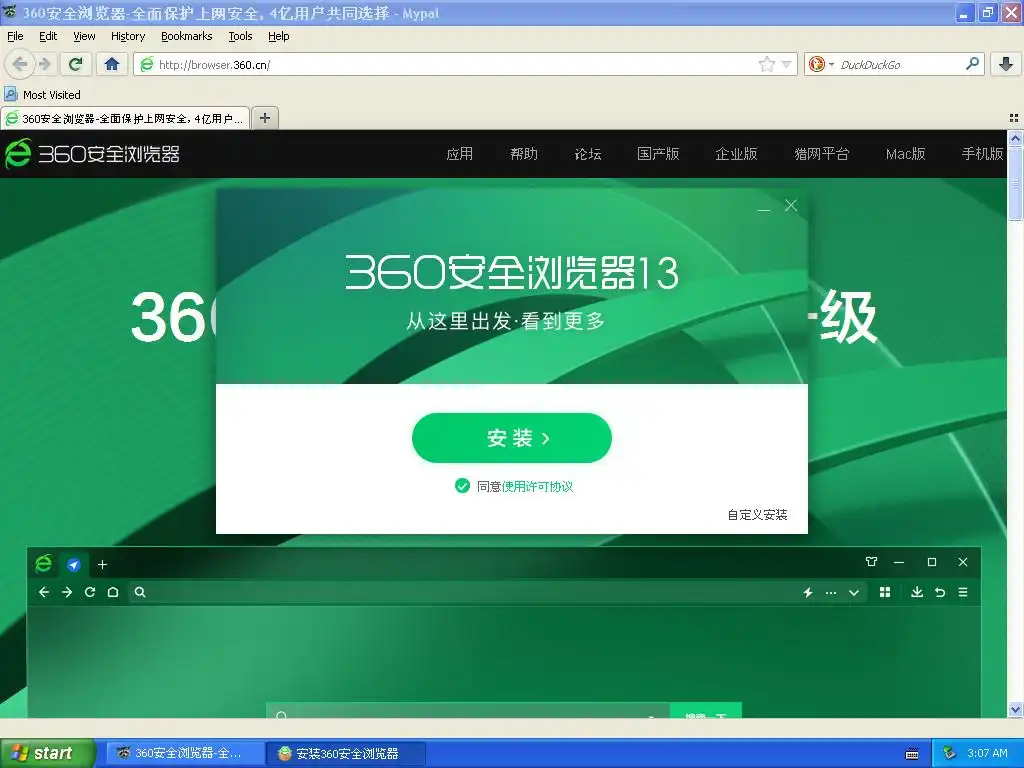Click the down chevron in preview toolbar
Viewport: 1024px width, 768px height.
pos(854,593)
